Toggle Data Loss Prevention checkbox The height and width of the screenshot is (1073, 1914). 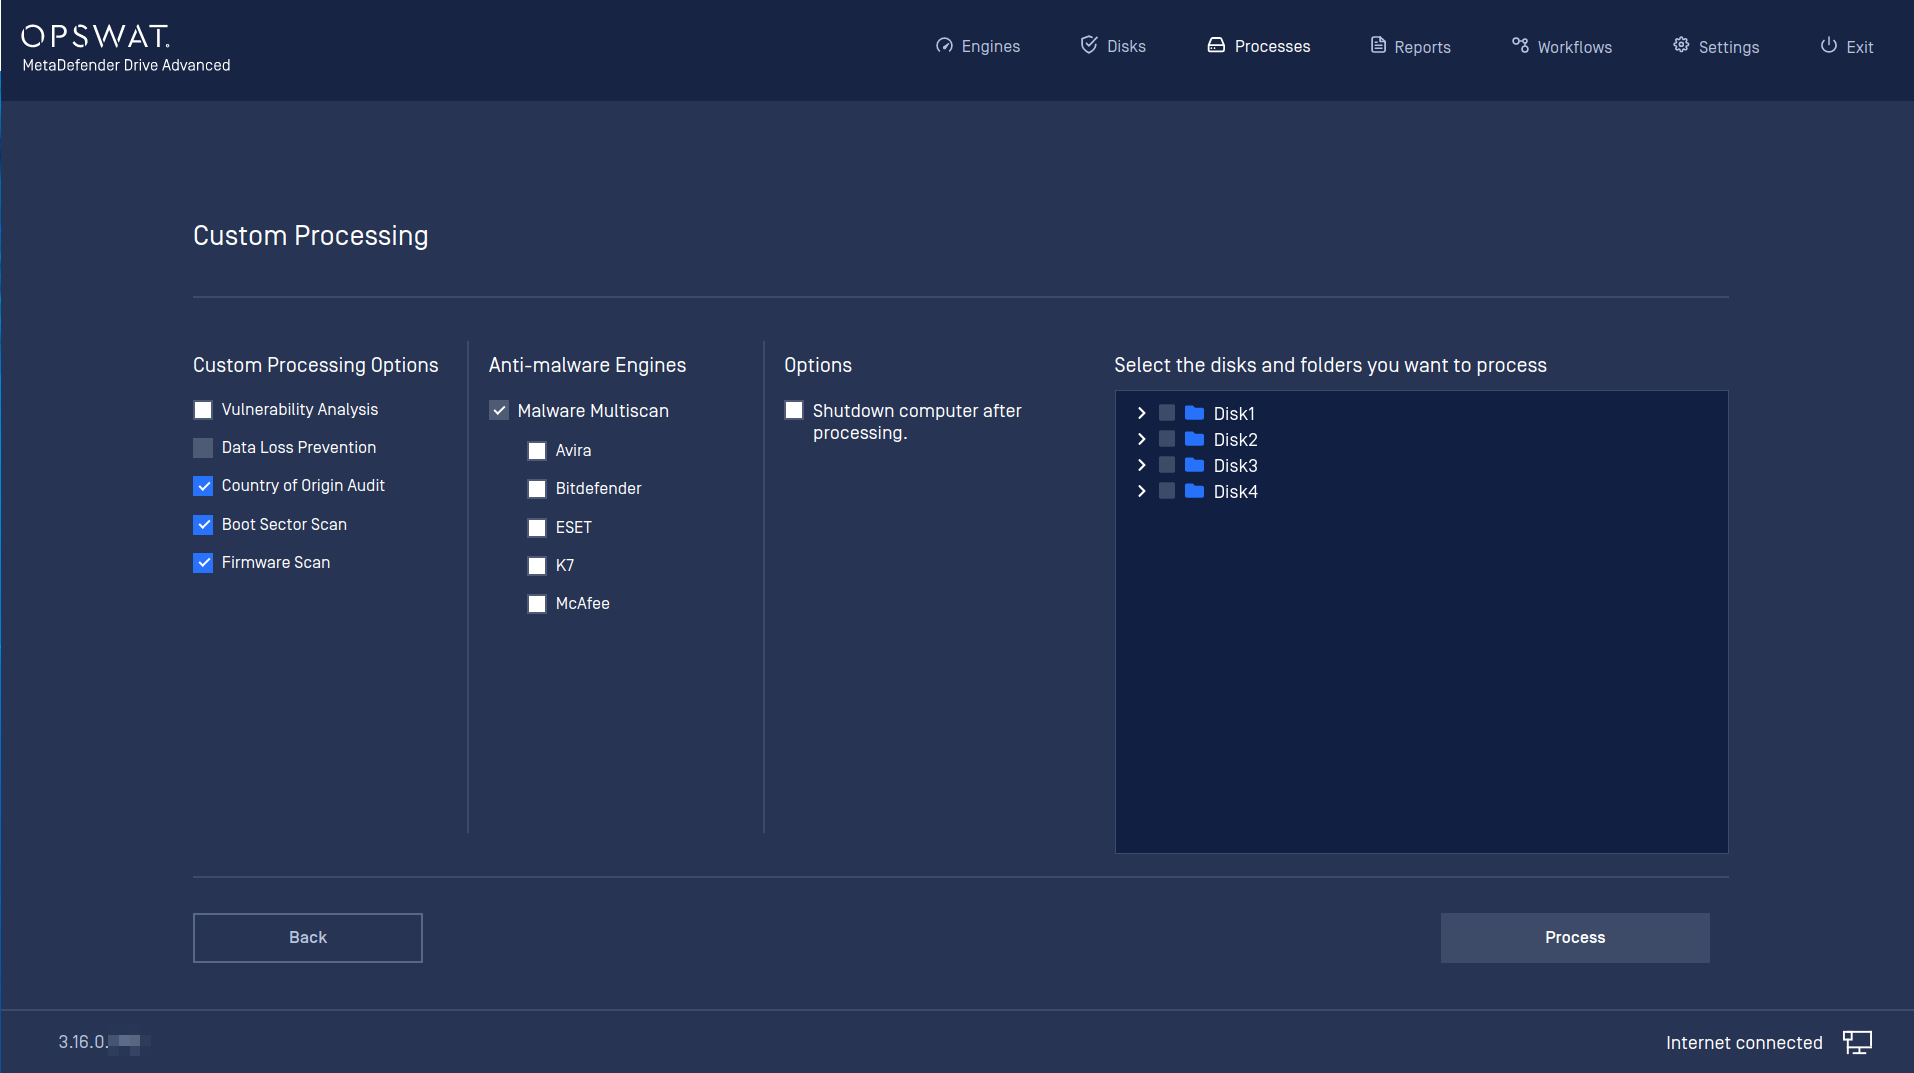coord(203,448)
